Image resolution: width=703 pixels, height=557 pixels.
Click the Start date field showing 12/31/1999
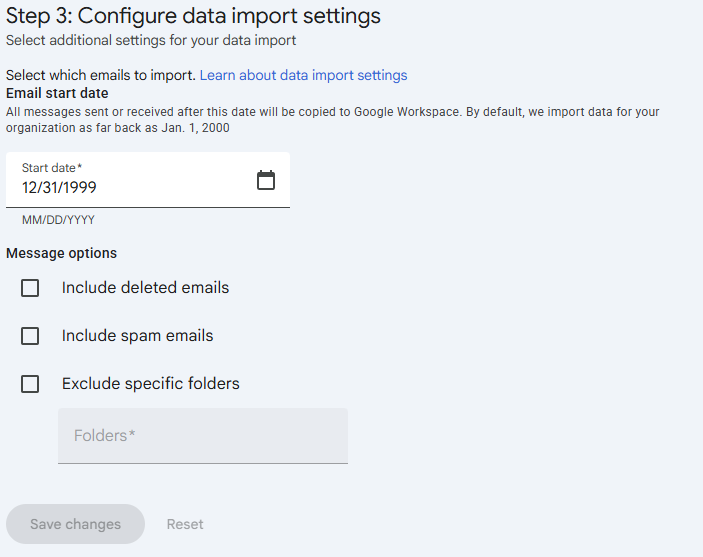click(x=148, y=180)
